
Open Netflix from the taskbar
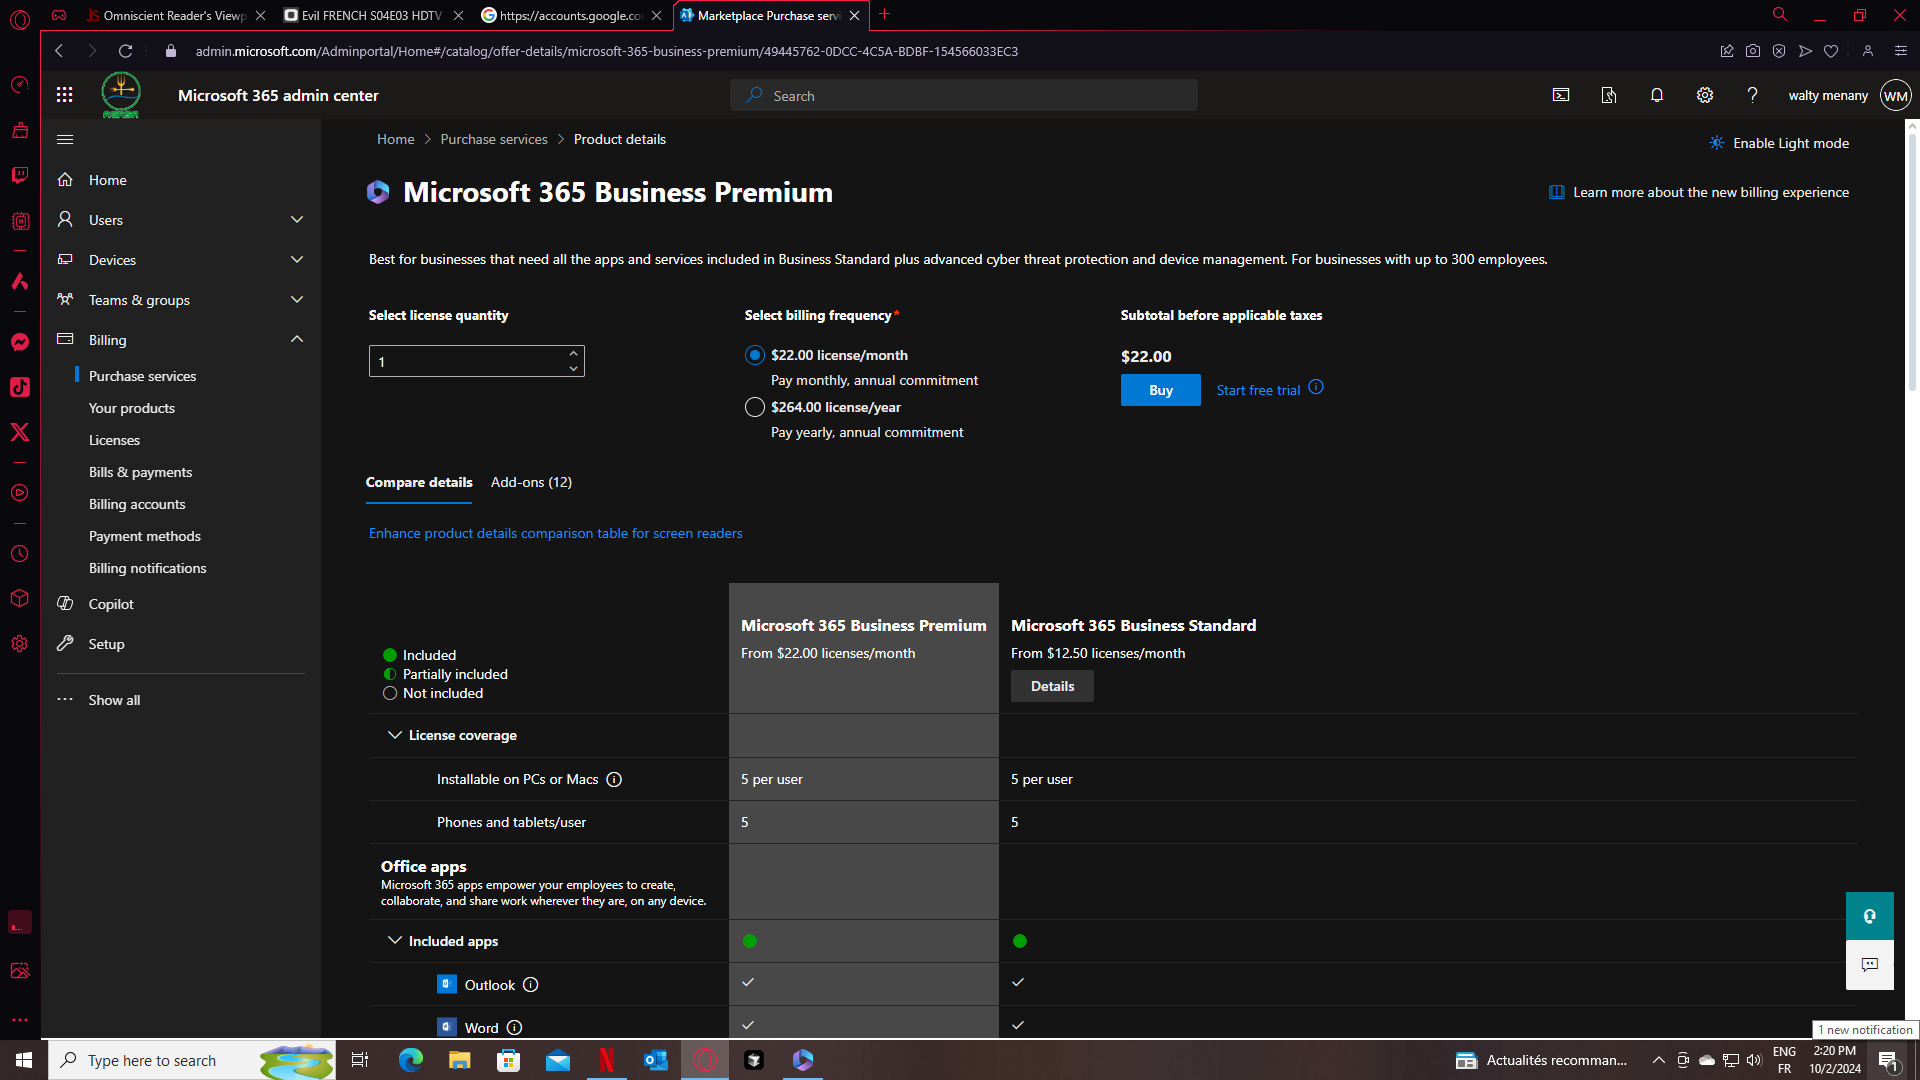pyautogui.click(x=606, y=1060)
